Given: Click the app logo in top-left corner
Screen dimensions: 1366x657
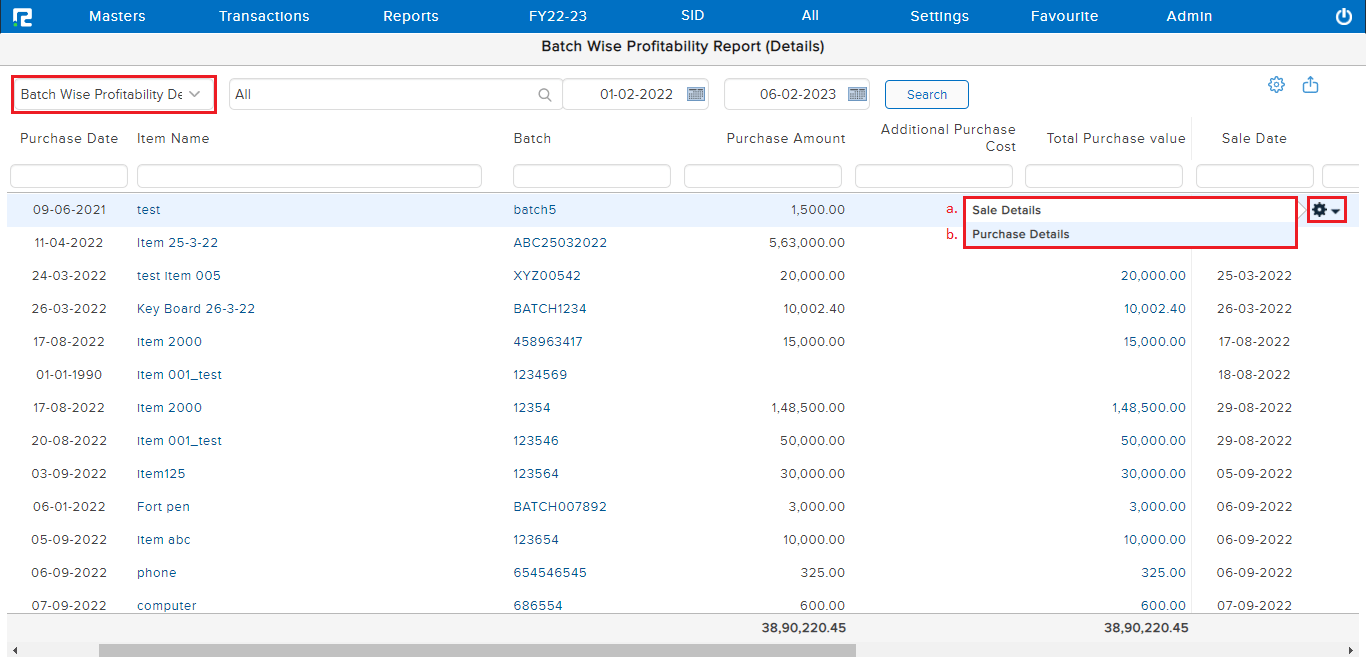Looking at the screenshot, I should pyautogui.click(x=22, y=16).
